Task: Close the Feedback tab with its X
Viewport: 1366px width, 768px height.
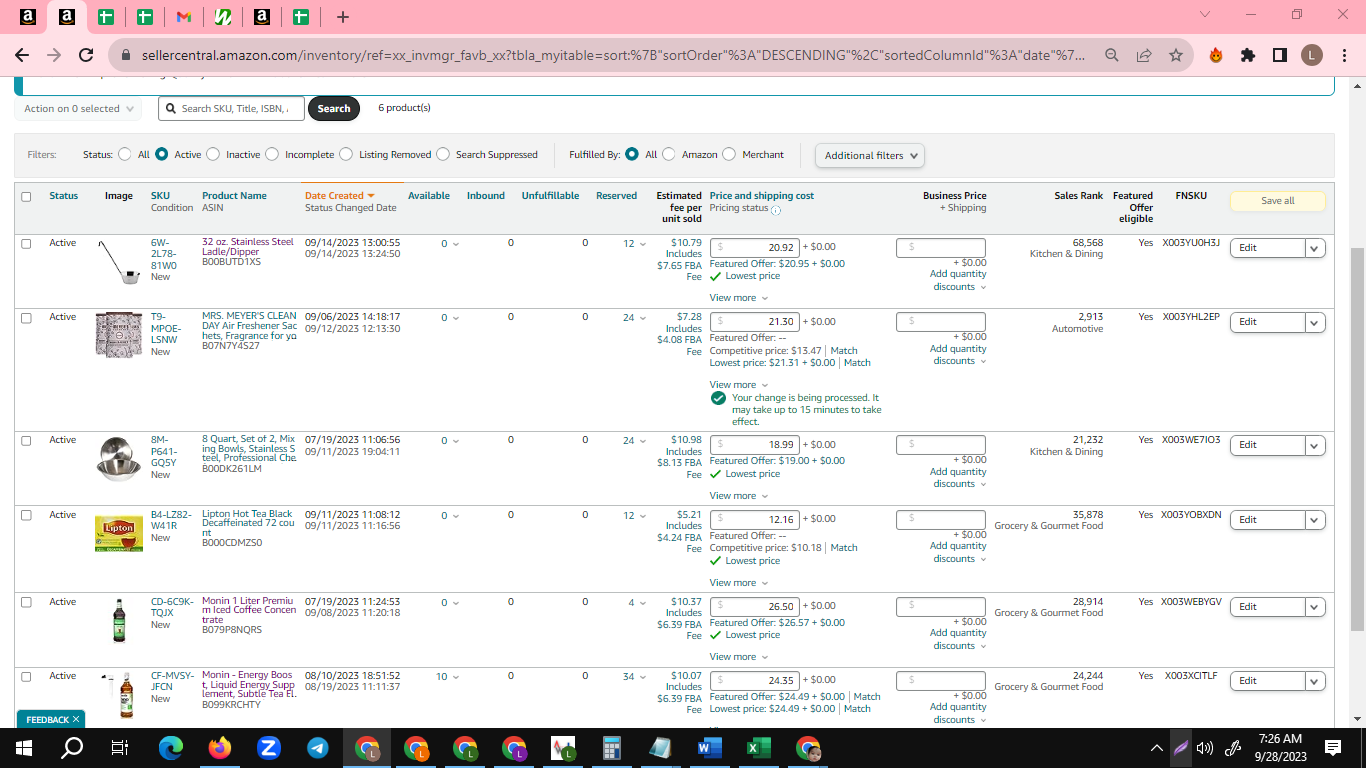Action: [76, 719]
